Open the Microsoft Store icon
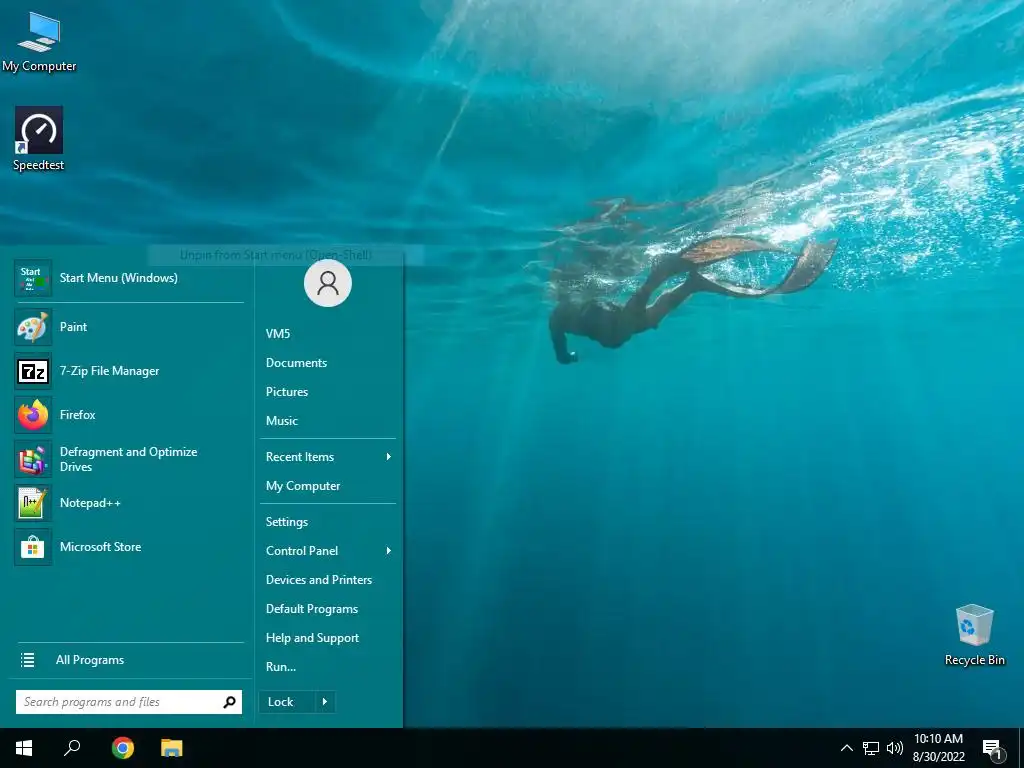 pos(33,547)
